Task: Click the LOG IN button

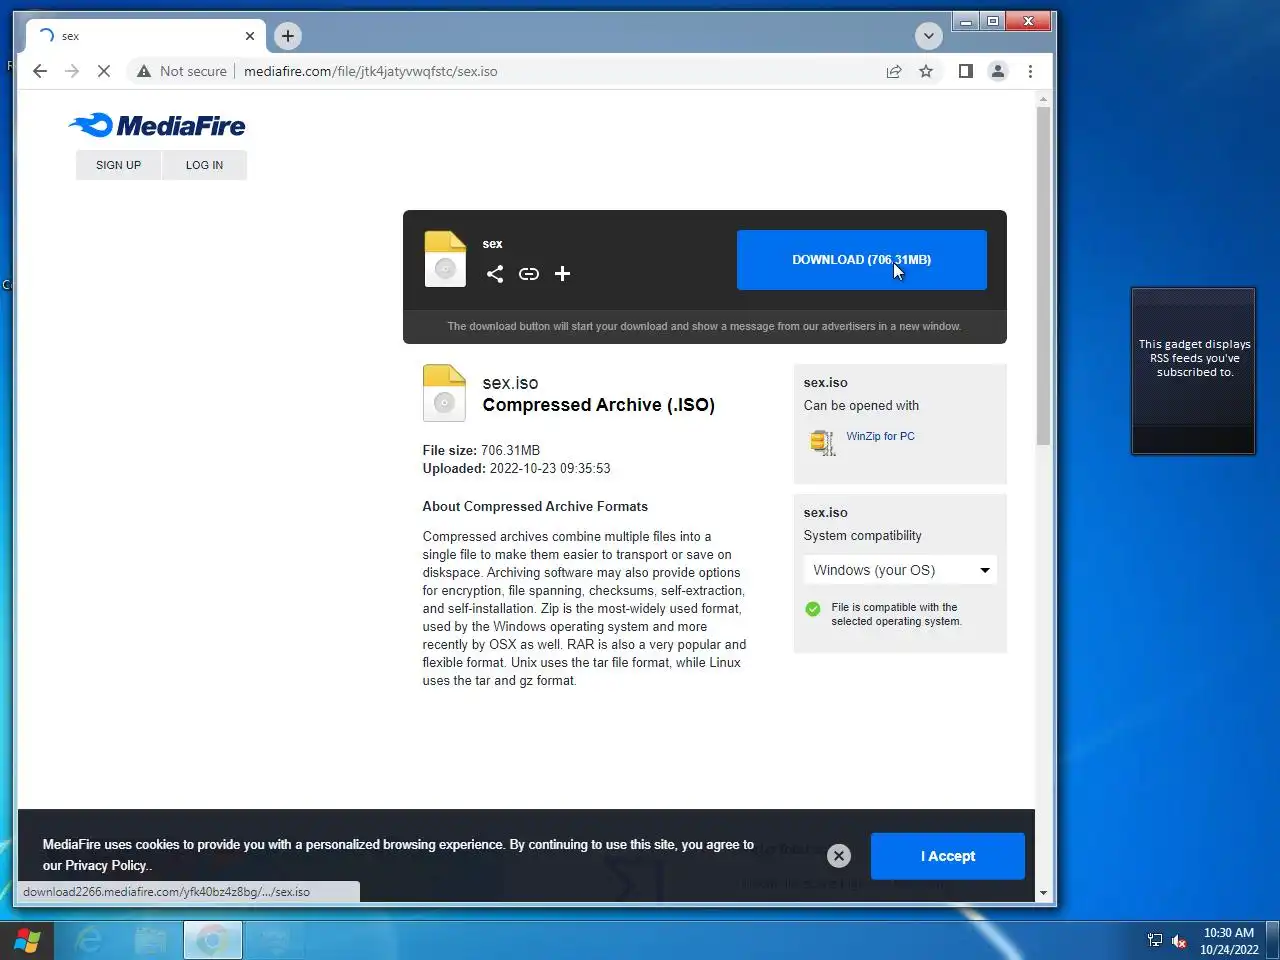Action: 204,165
